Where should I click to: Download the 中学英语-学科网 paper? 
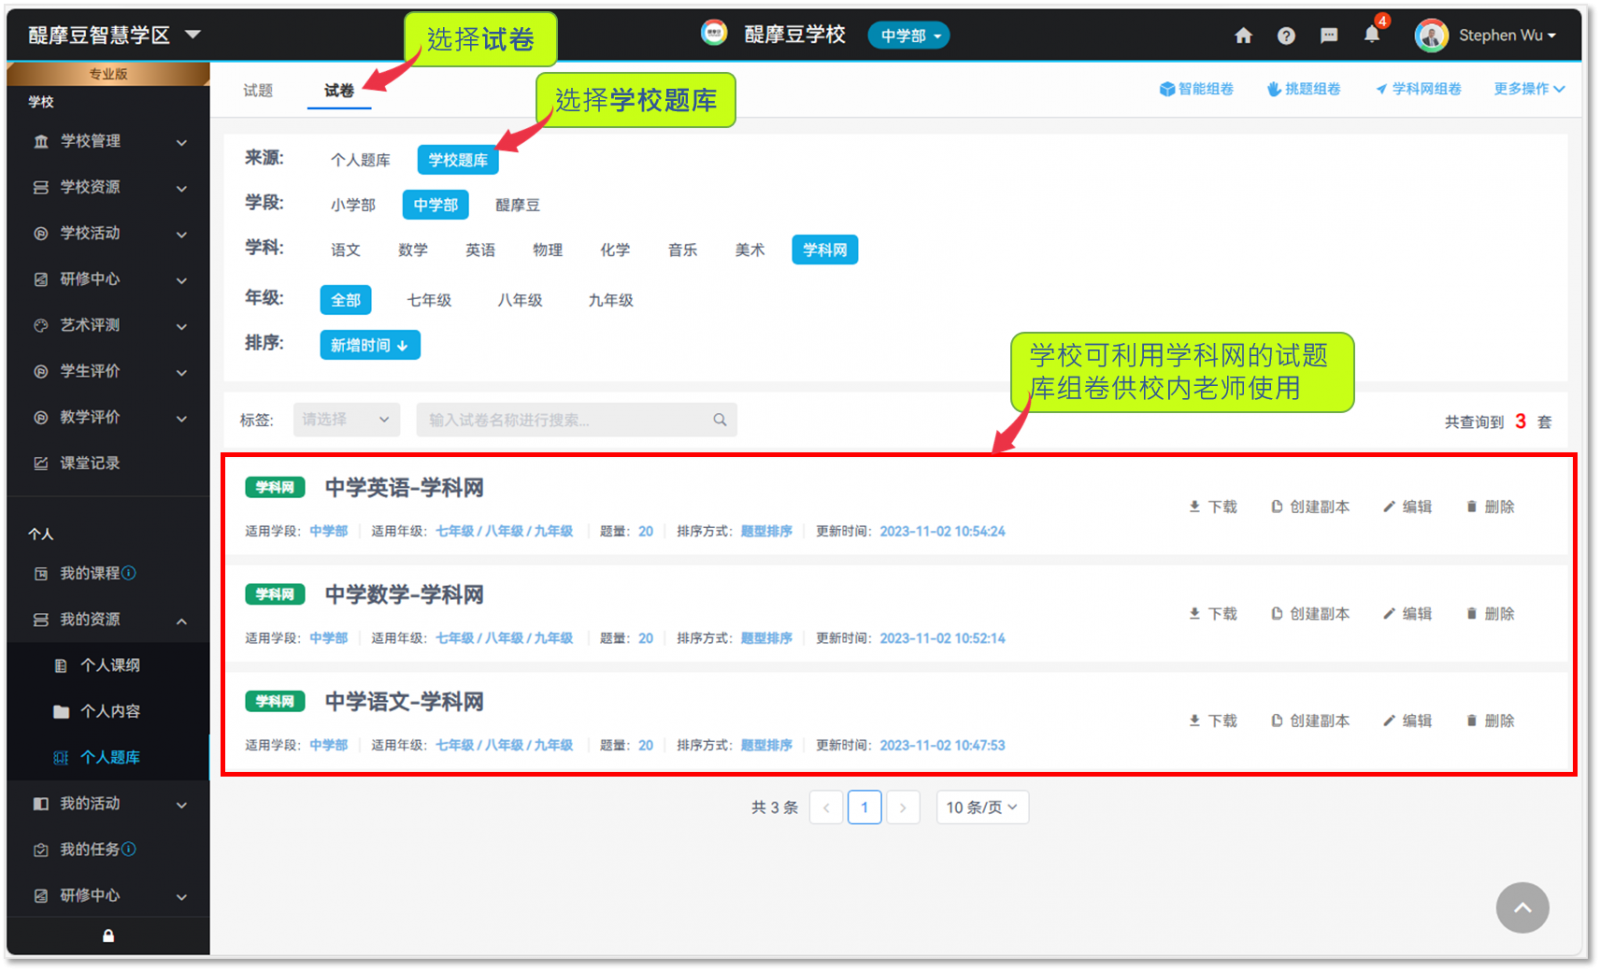[1213, 507]
